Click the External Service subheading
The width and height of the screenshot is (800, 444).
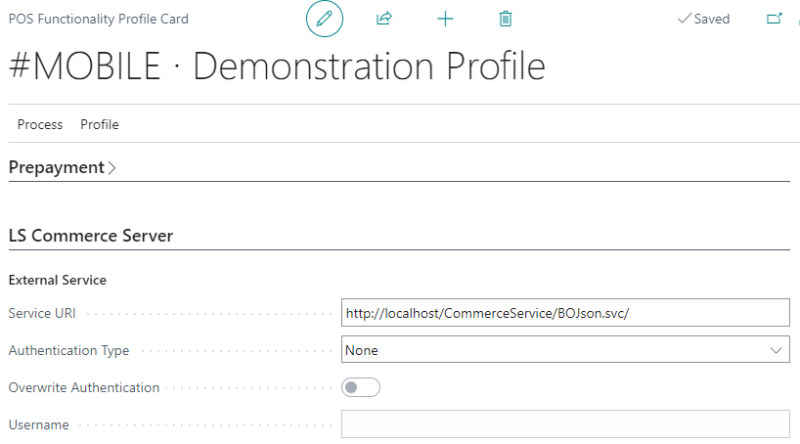(x=57, y=280)
